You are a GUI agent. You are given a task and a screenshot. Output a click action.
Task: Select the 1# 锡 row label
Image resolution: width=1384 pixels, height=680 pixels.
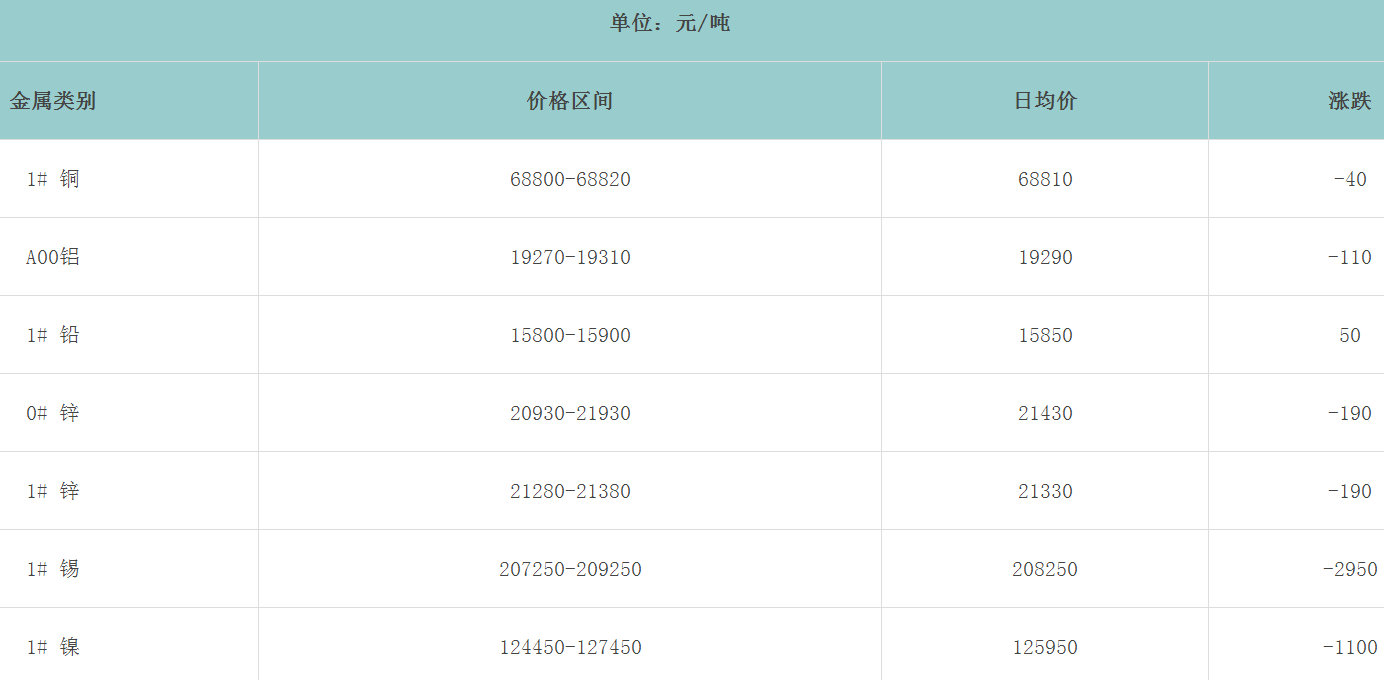click(x=53, y=570)
